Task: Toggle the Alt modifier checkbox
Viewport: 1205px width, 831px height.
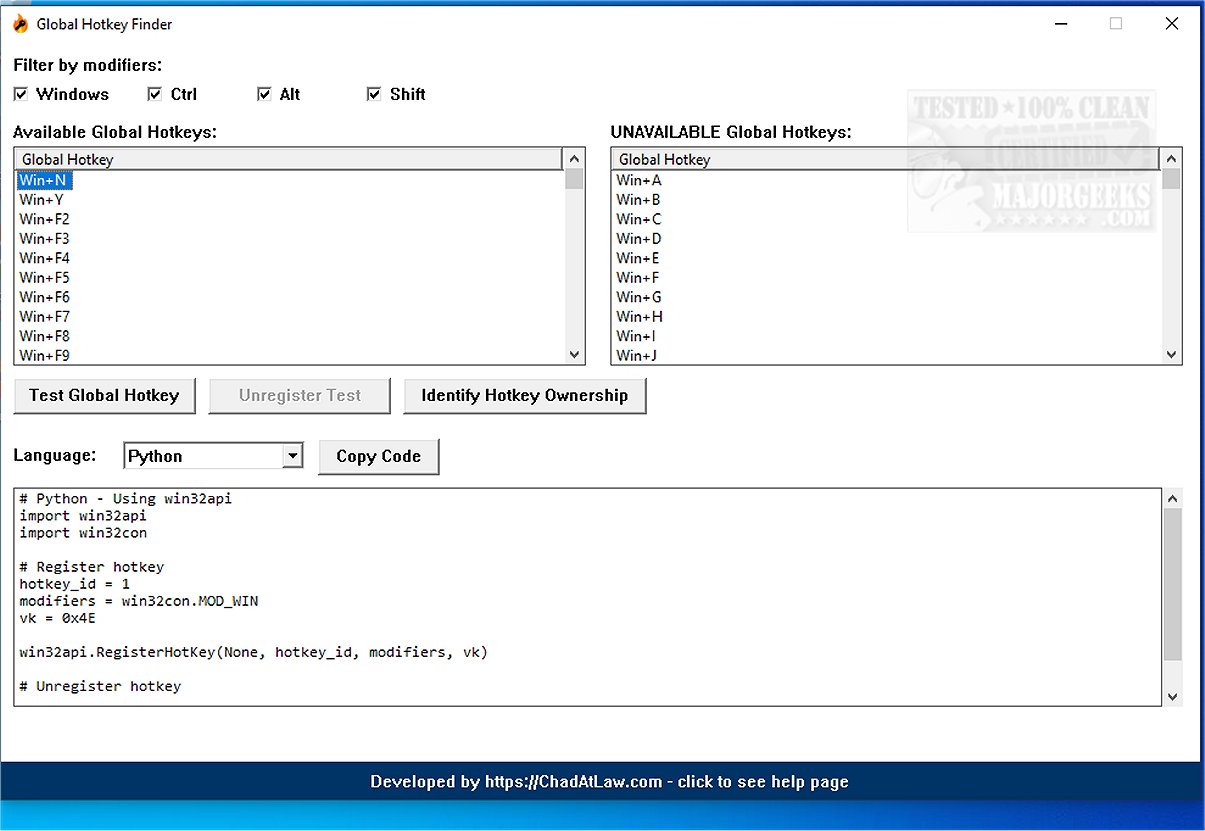Action: point(264,93)
